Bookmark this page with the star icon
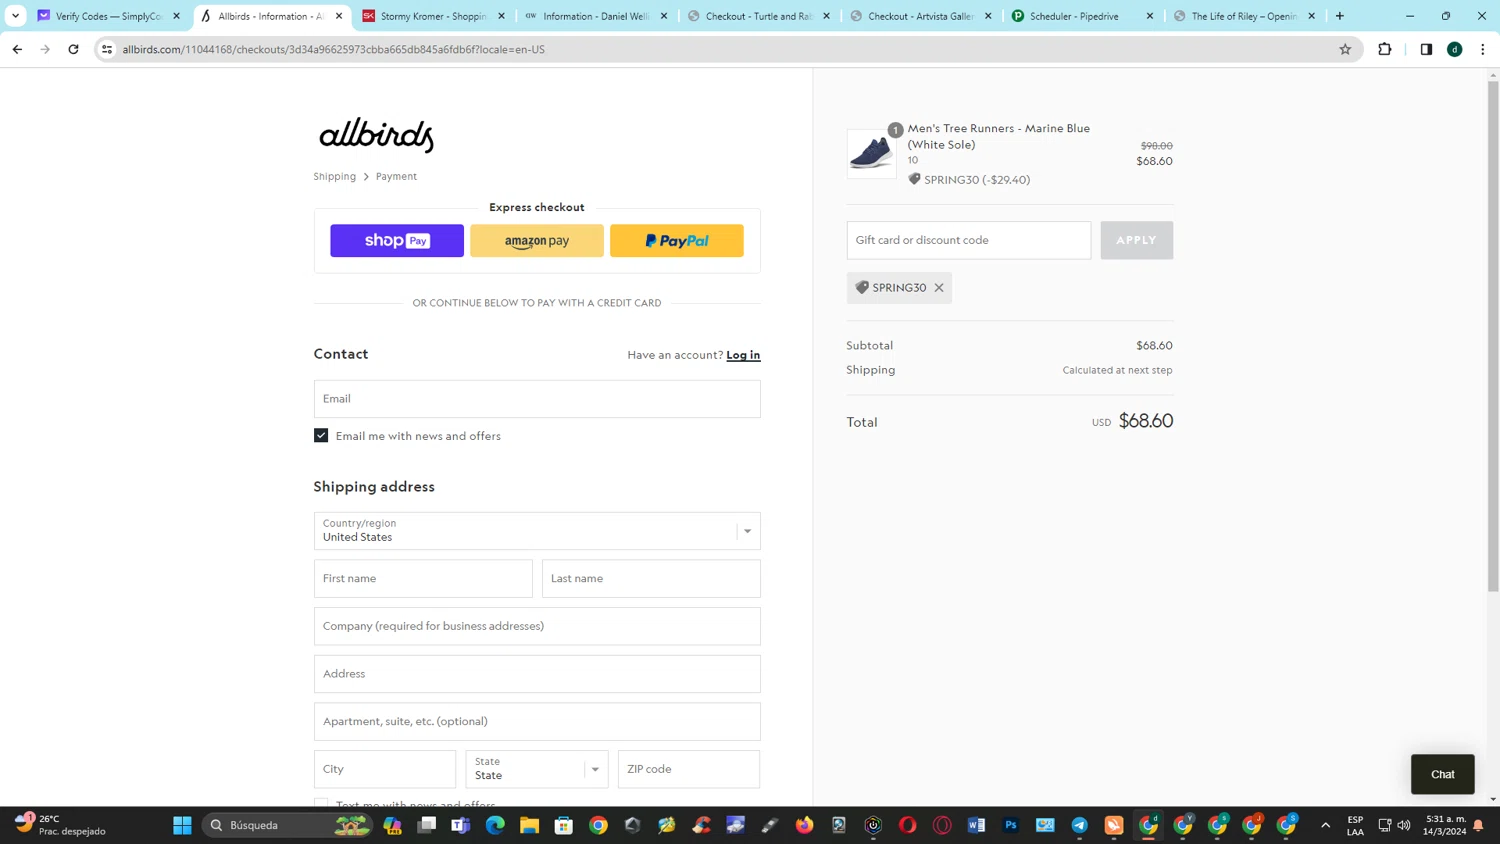Screen dimensions: 1500x844 click(x=1345, y=49)
